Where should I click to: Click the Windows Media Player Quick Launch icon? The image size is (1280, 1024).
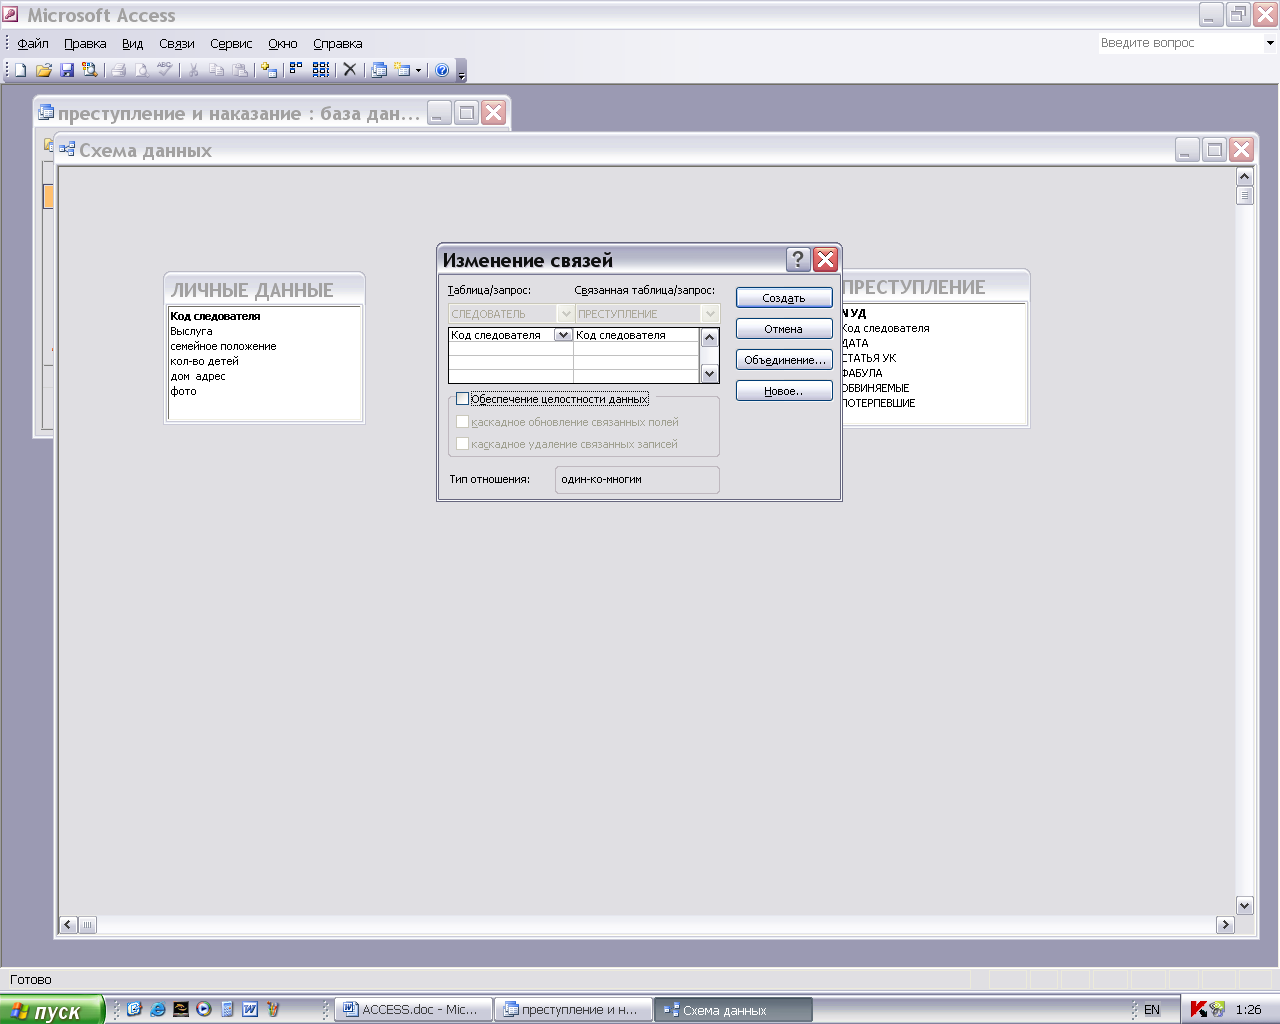tap(204, 1010)
